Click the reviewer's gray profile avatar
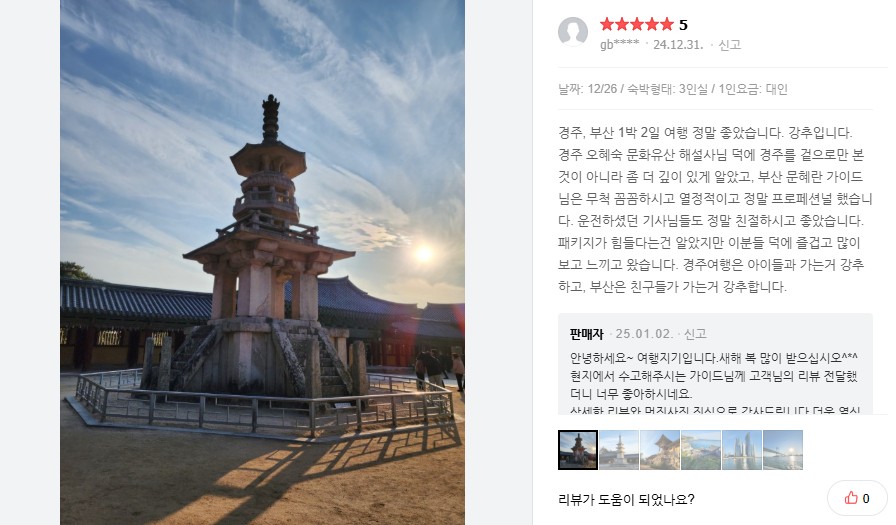Screen dimensions: 896x525 [573, 31]
